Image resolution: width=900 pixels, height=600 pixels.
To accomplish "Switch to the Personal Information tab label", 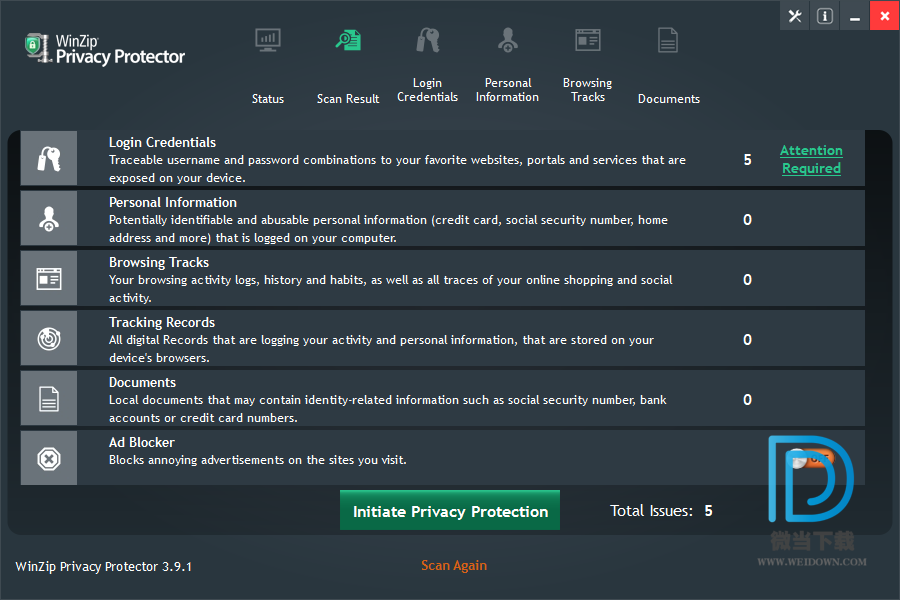I will point(507,90).
